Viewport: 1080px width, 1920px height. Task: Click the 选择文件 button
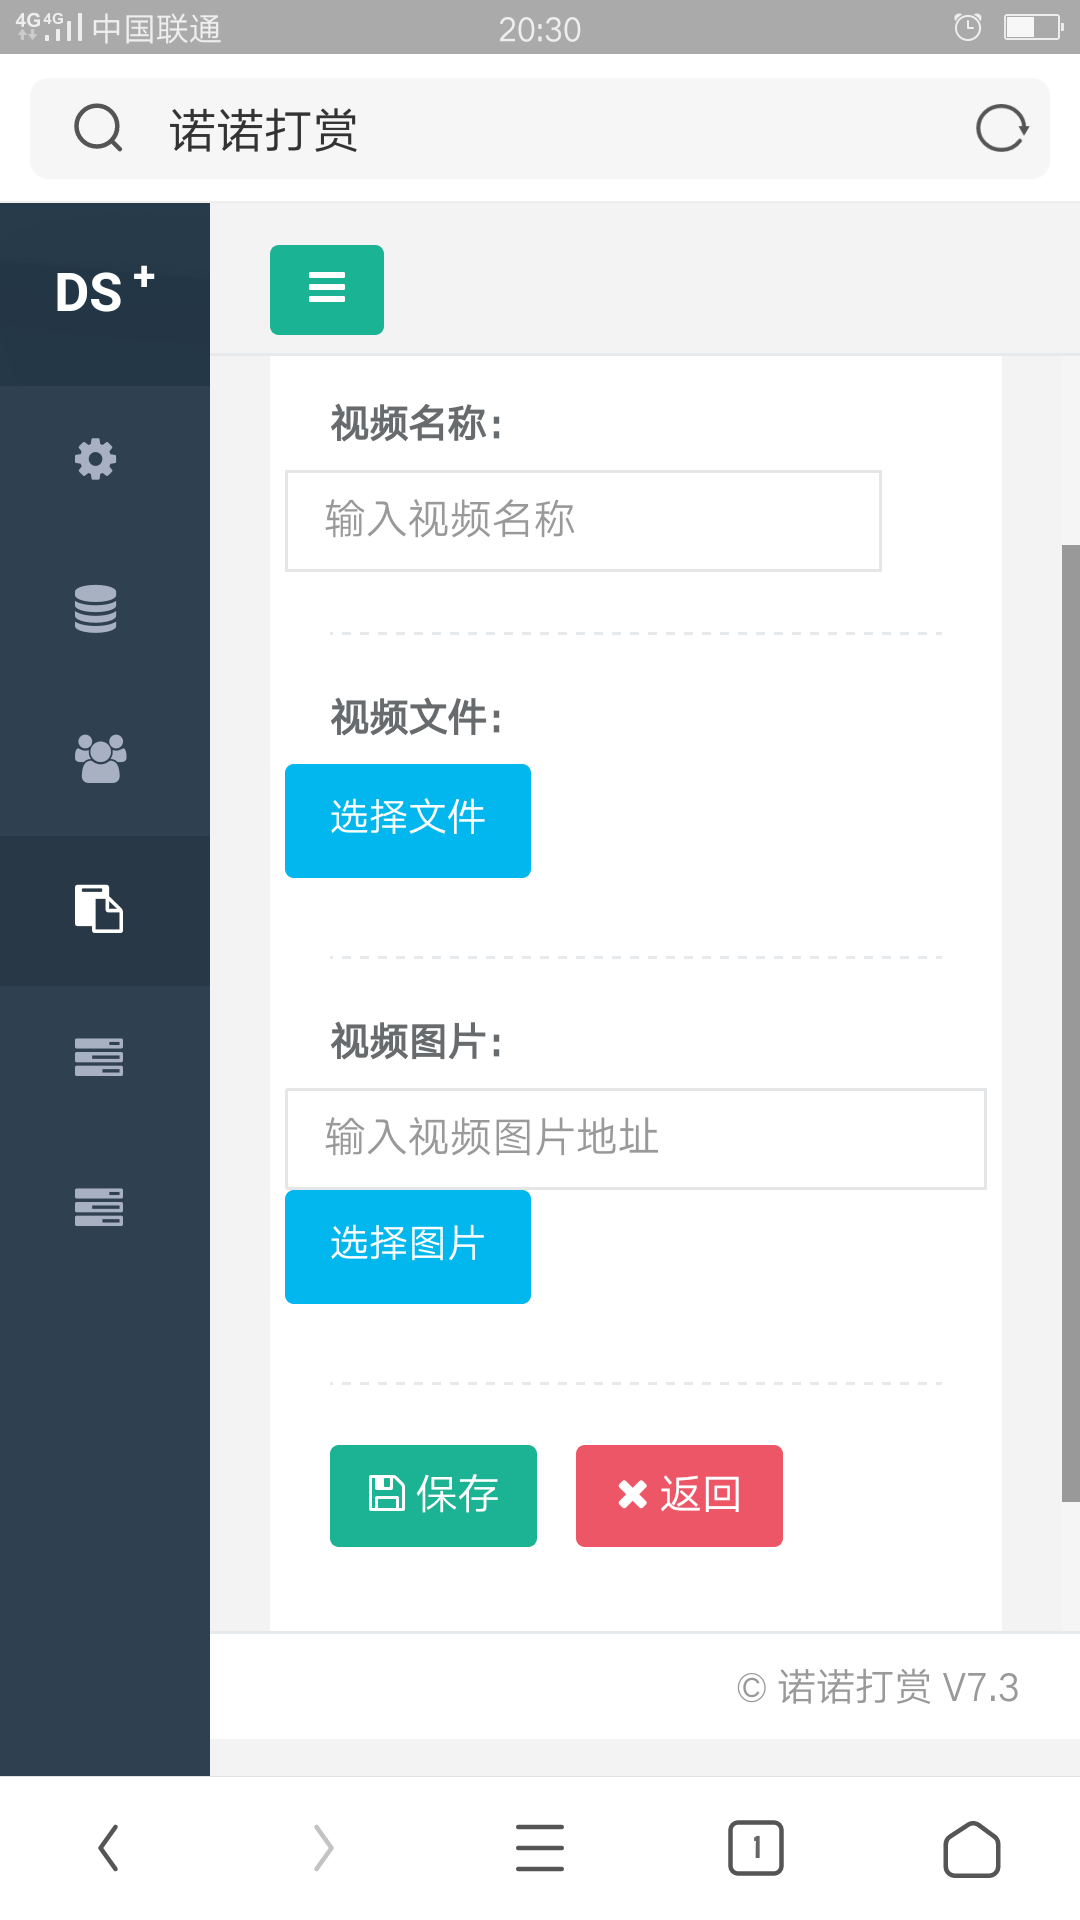[408, 821]
